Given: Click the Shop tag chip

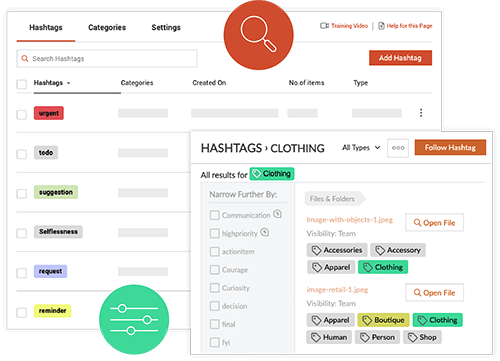Looking at the screenshot, I should click(x=422, y=337).
